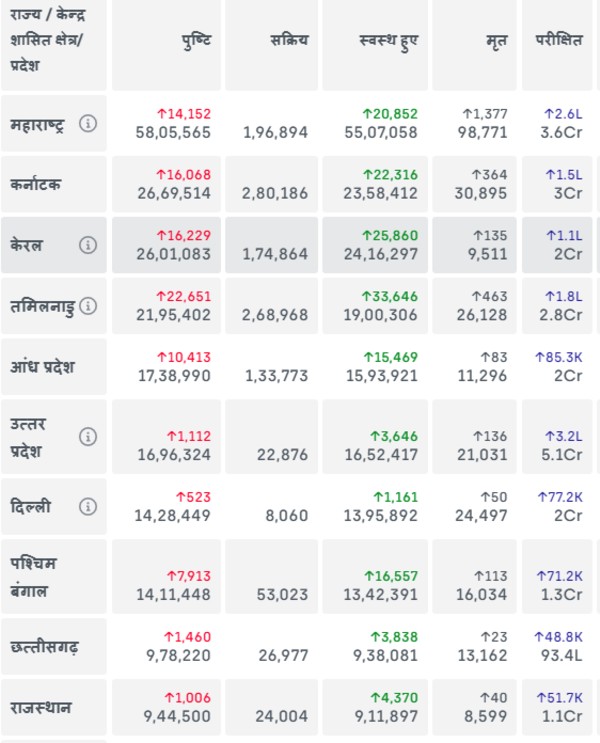Open the कर्नाटक state row
This screenshot has width=600, height=743.
[x=36, y=185]
